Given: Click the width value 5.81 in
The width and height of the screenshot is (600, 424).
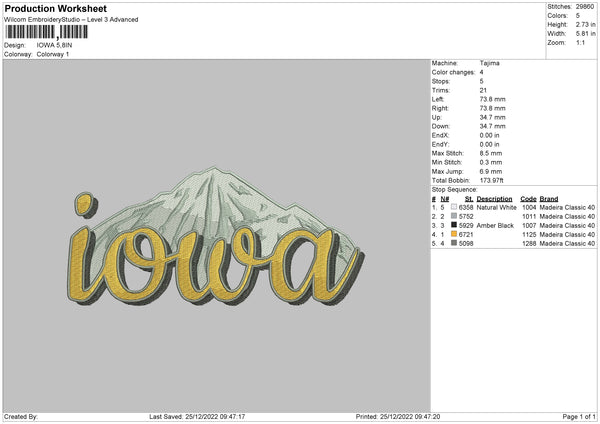Looking at the screenshot, I should pyautogui.click(x=586, y=34).
